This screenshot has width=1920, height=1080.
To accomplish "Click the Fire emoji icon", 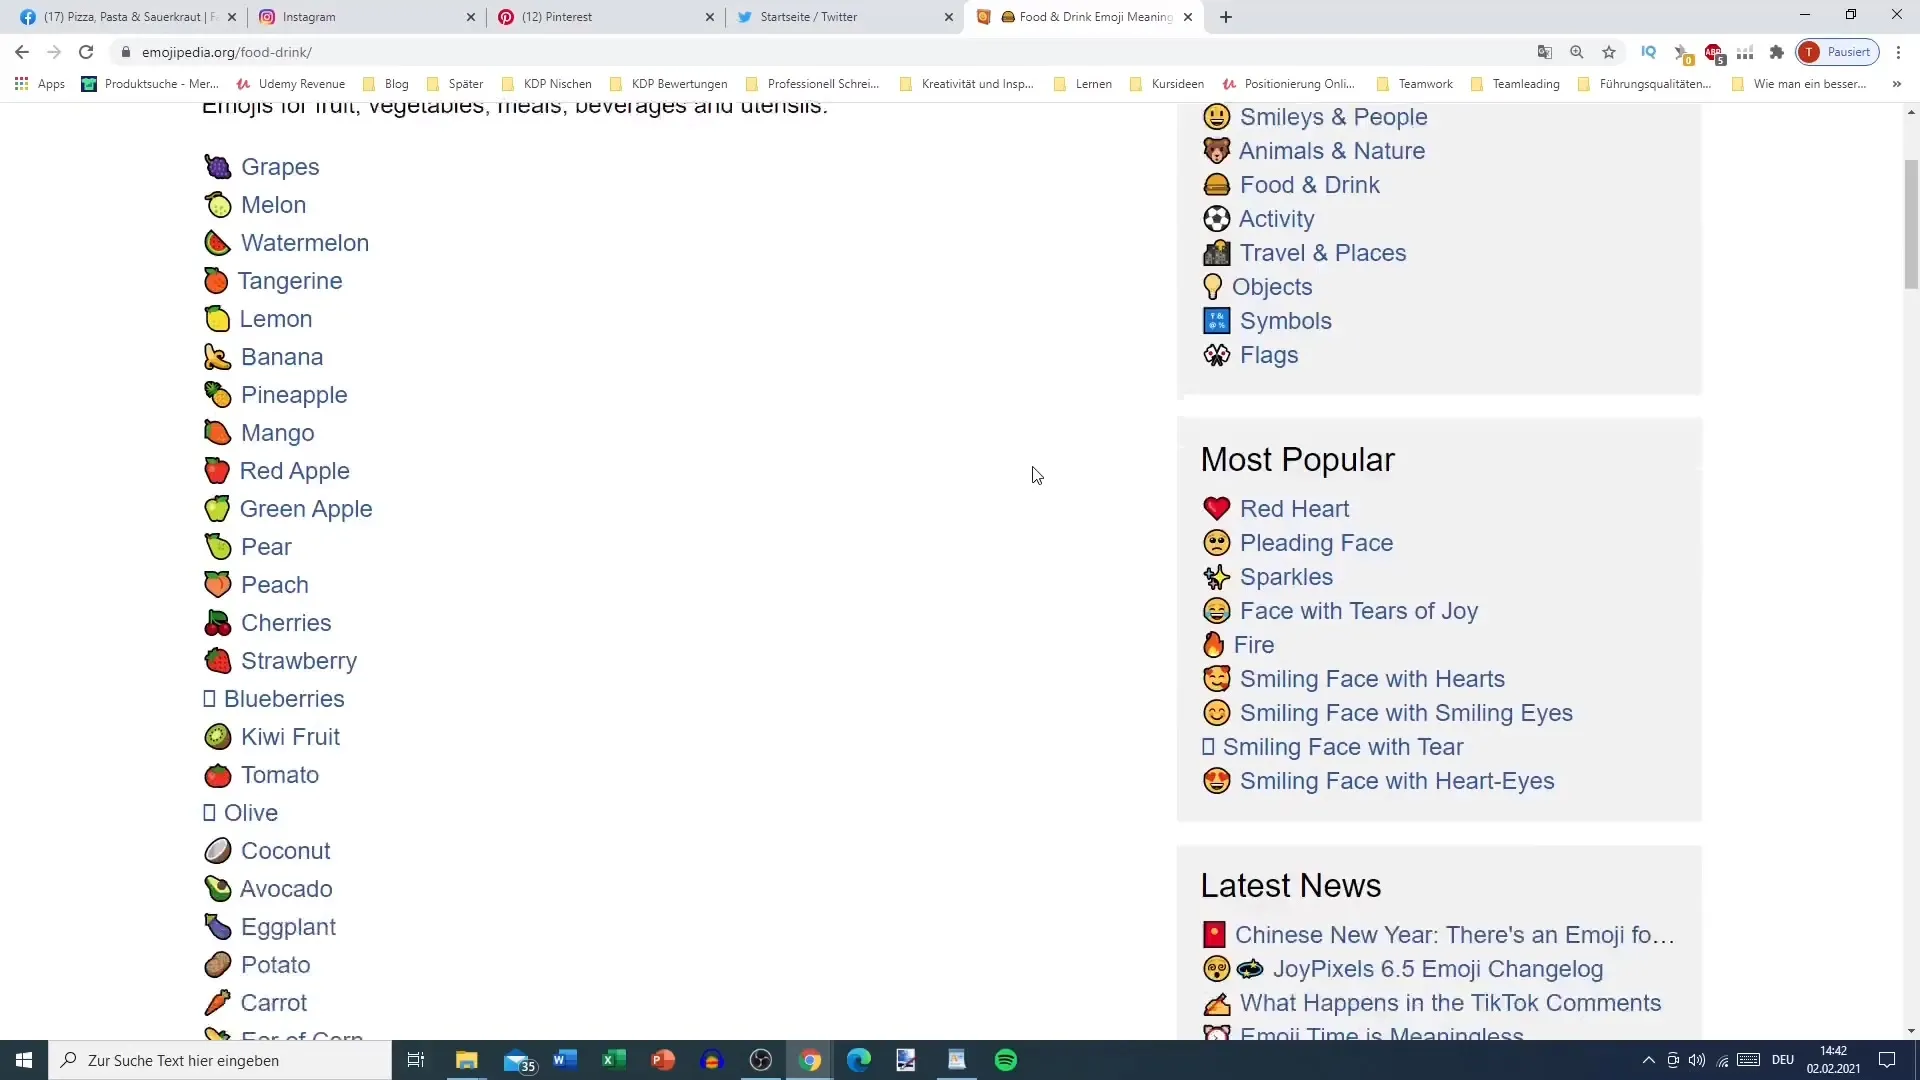I will 1213,645.
